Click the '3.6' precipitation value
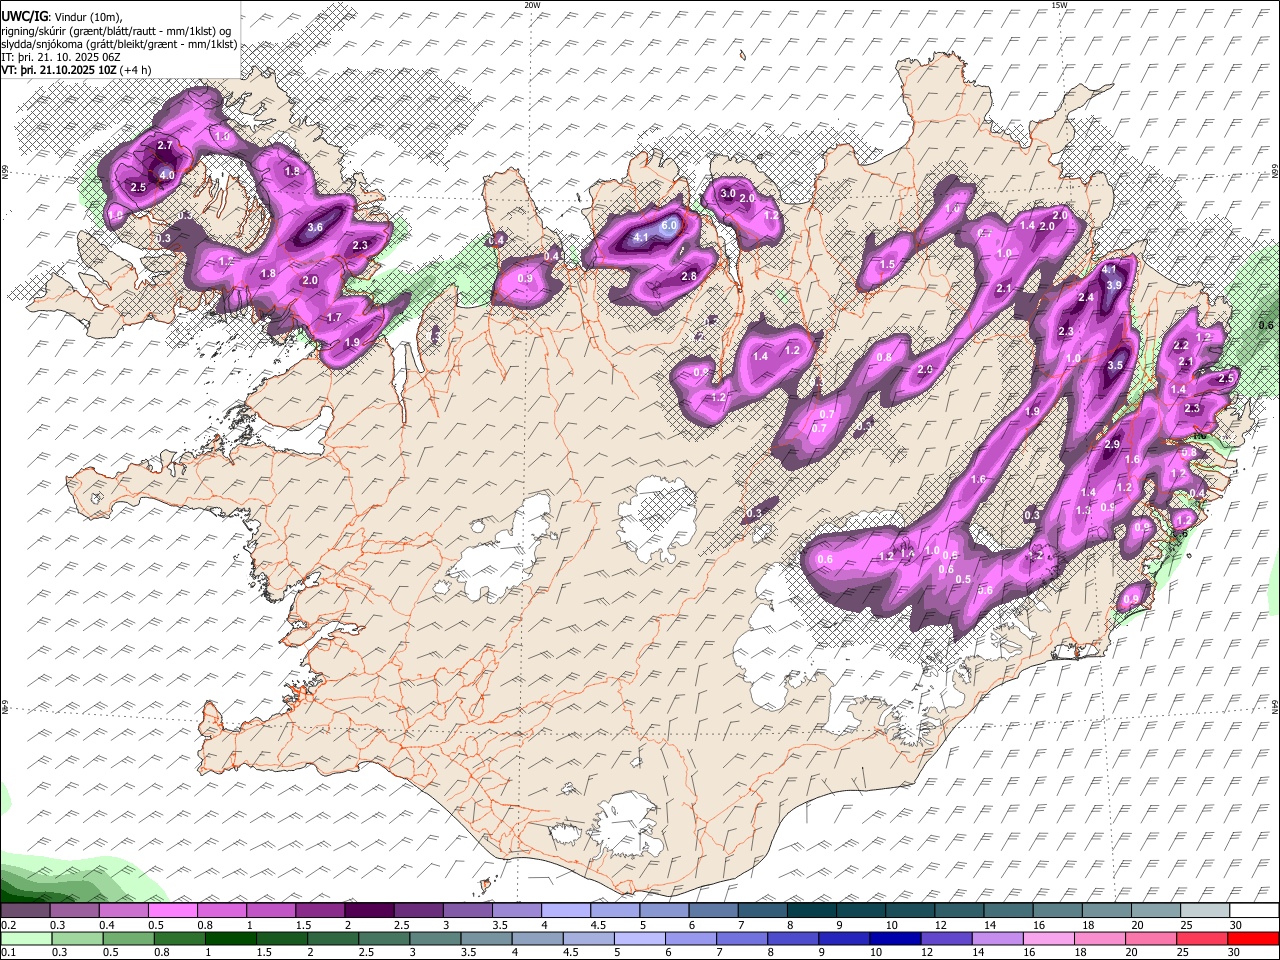Screen dimensions: 1280x960 tap(315, 227)
